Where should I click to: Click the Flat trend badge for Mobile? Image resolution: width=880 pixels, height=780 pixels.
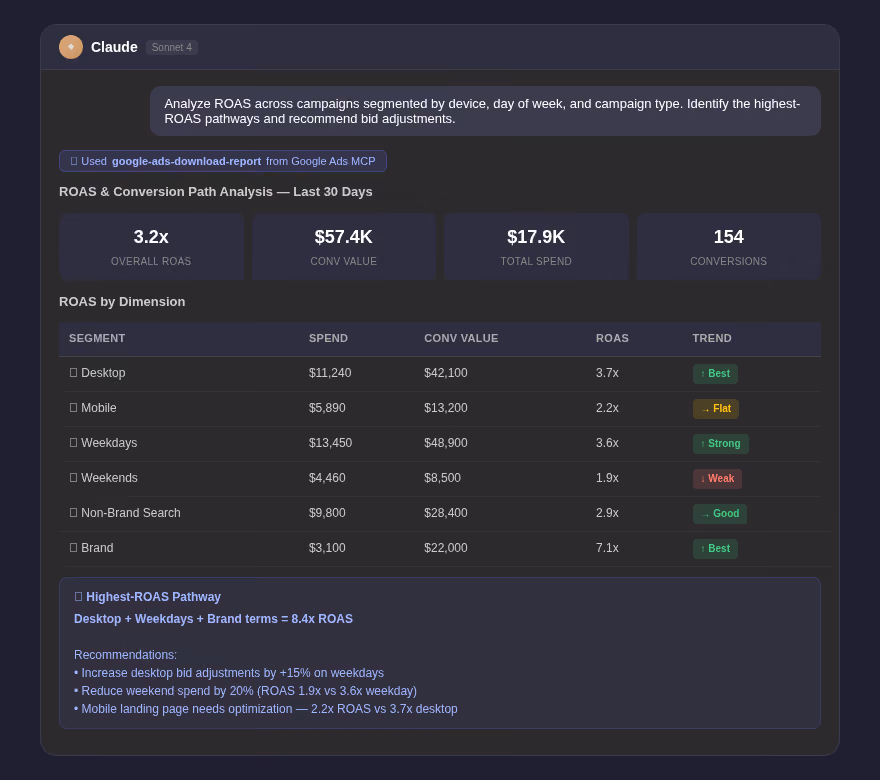tap(716, 409)
